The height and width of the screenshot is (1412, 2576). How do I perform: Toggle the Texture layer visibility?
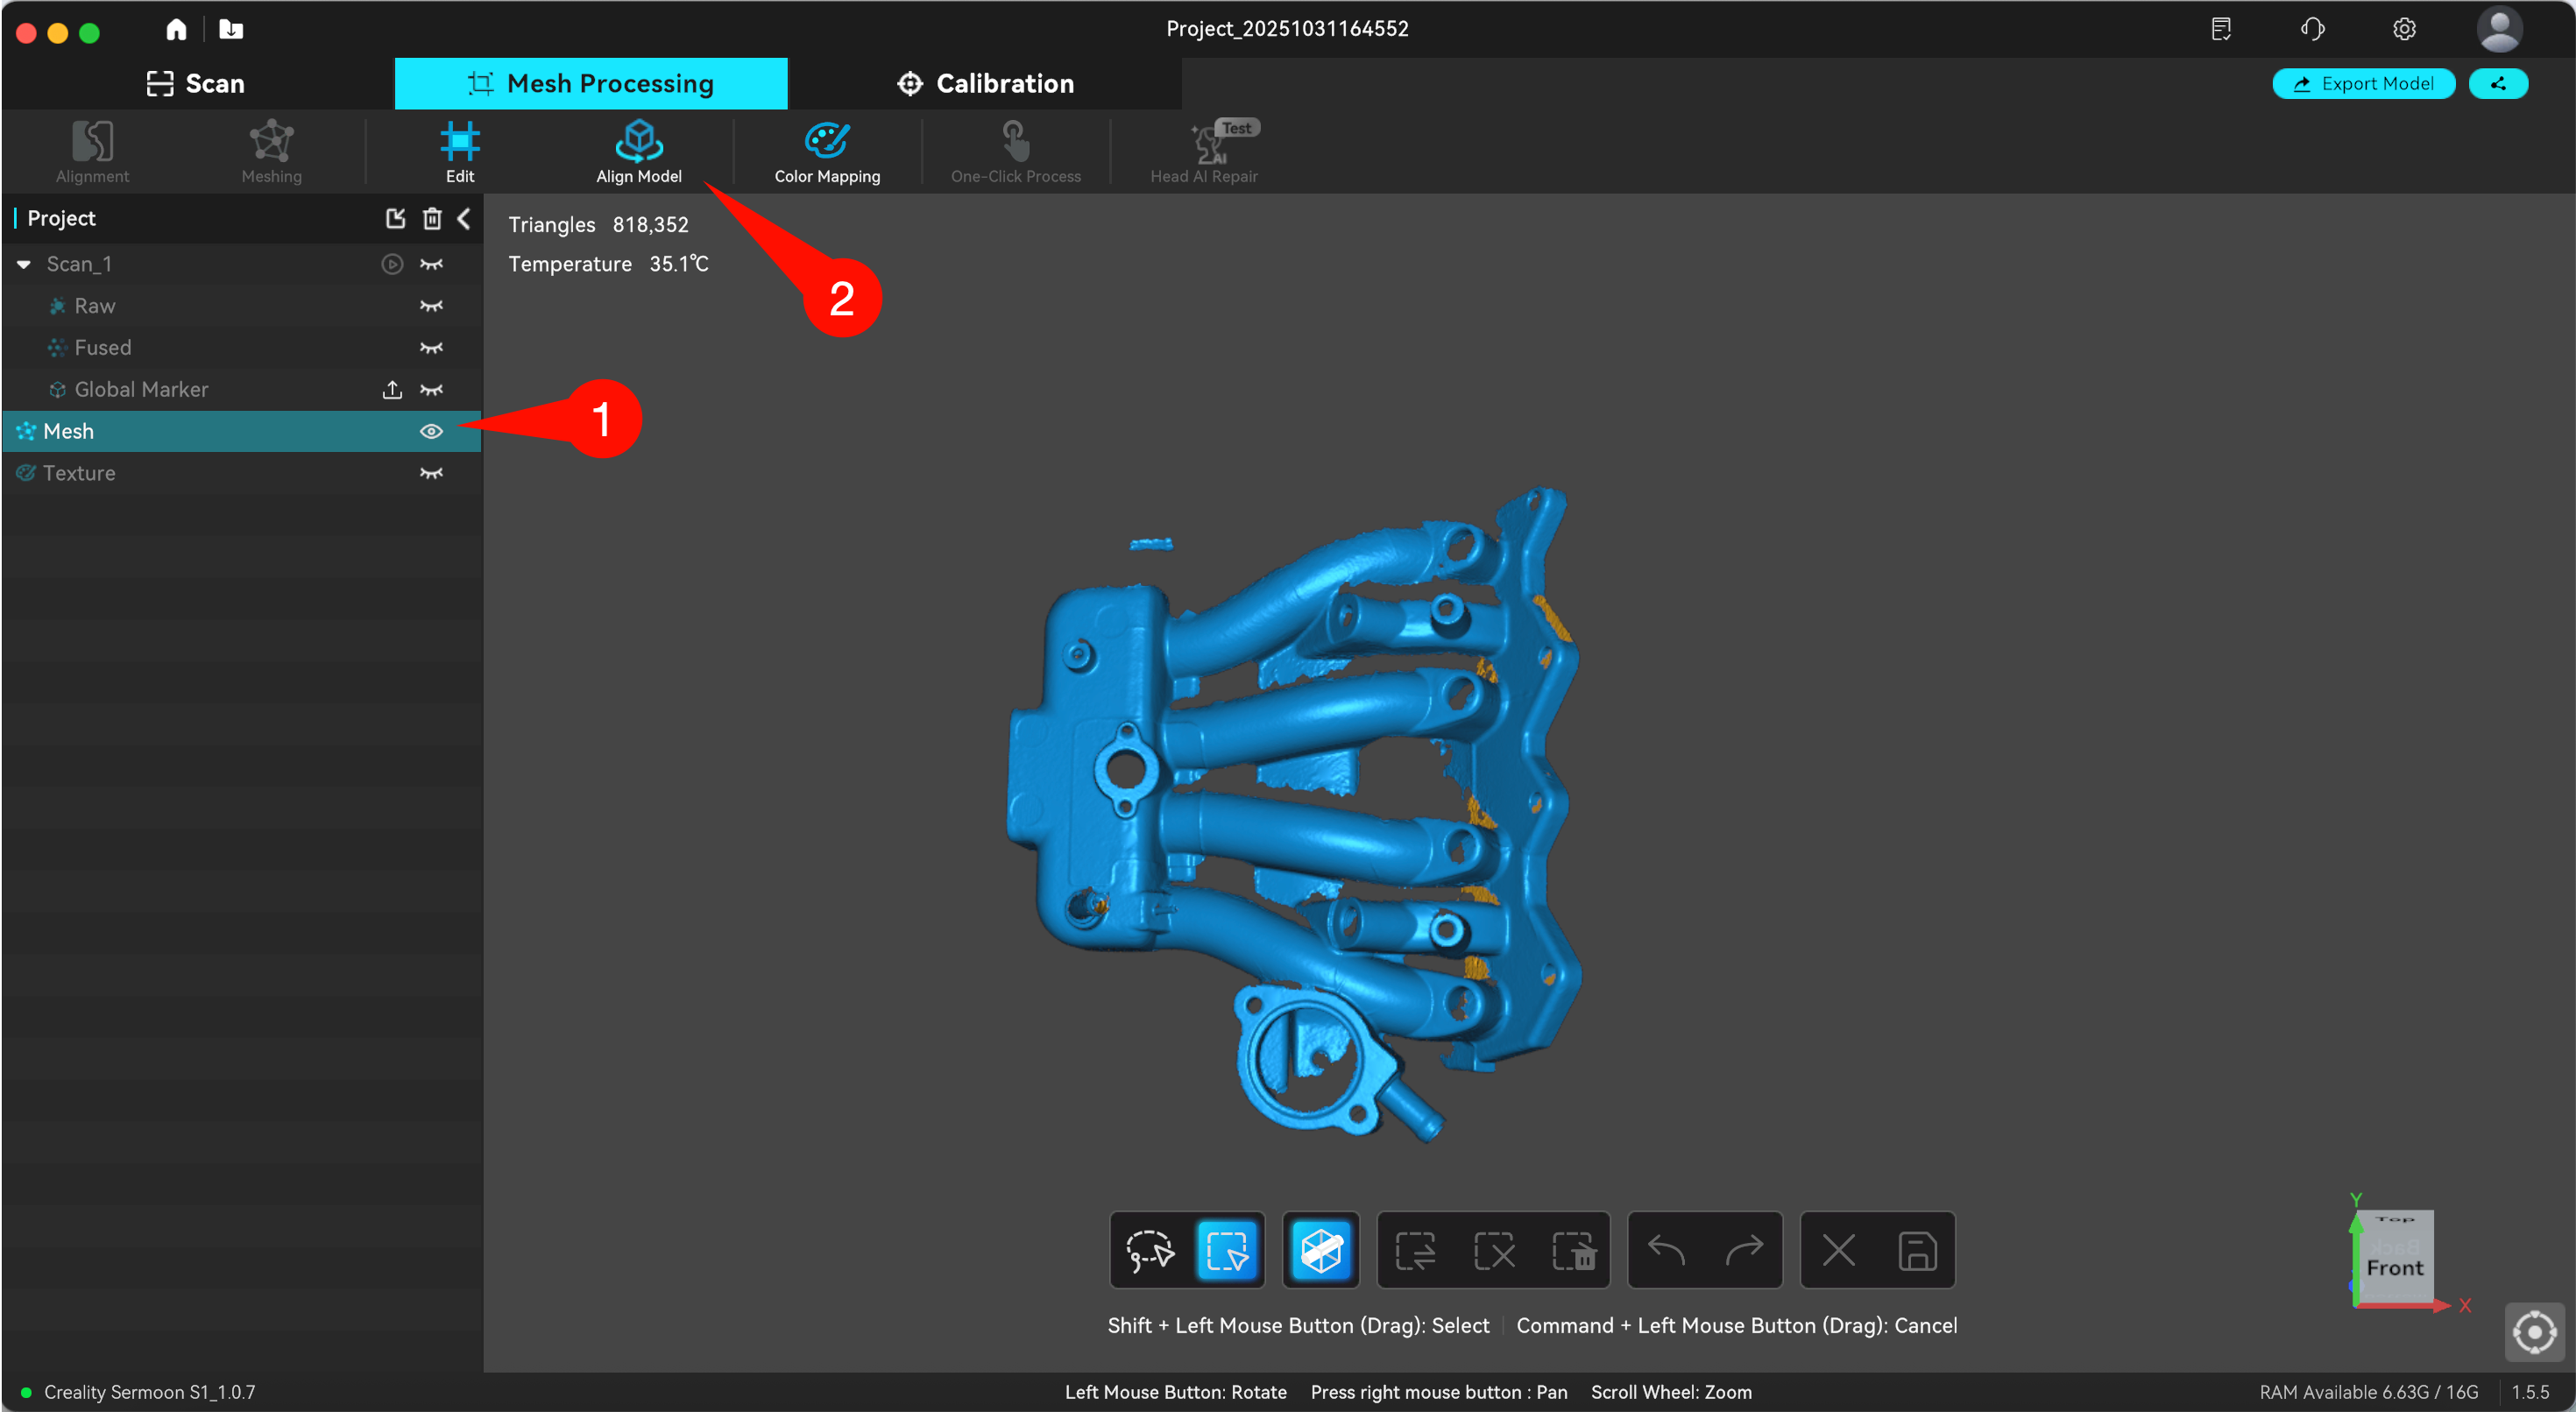click(x=431, y=472)
